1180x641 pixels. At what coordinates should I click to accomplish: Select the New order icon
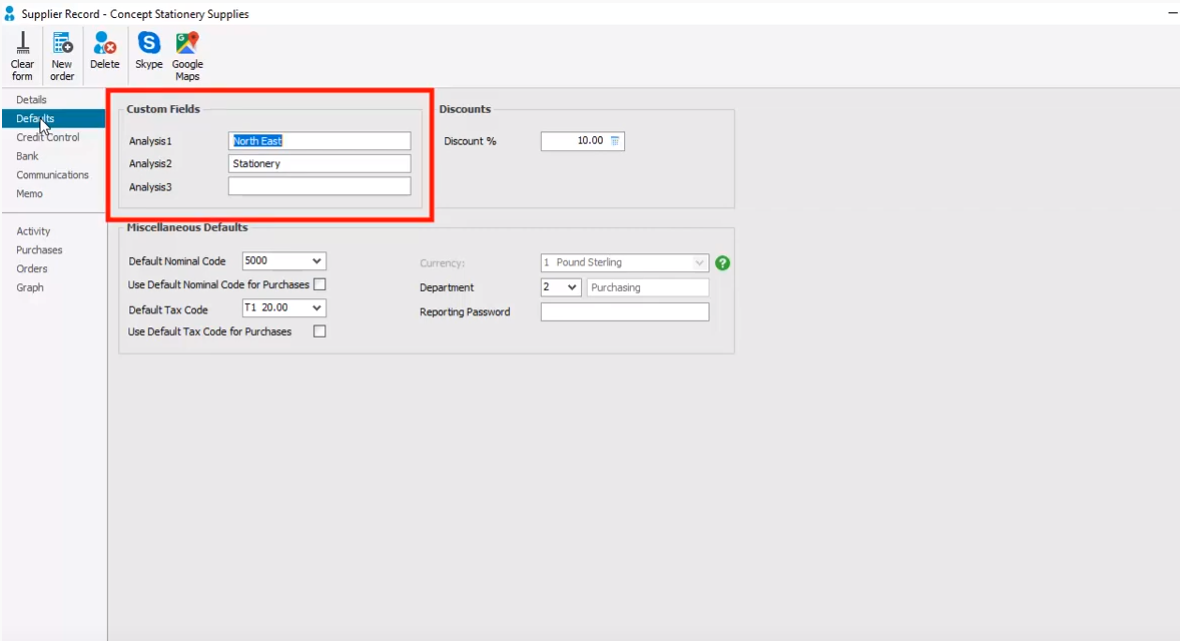click(x=62, y=52)
